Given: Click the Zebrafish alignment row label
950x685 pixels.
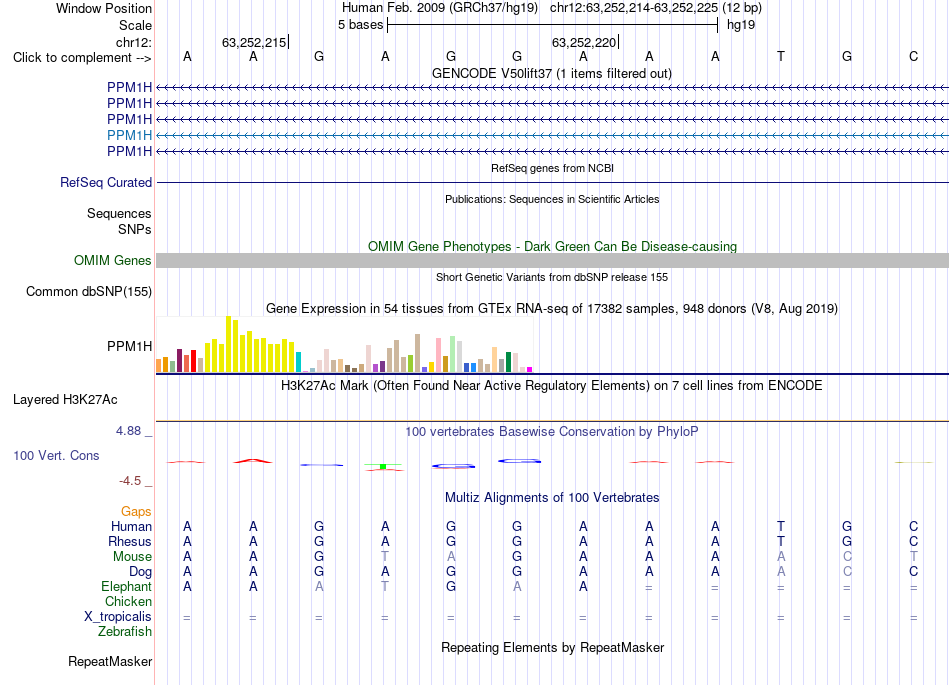Looking at the screenshot, I should pos(125,631).
